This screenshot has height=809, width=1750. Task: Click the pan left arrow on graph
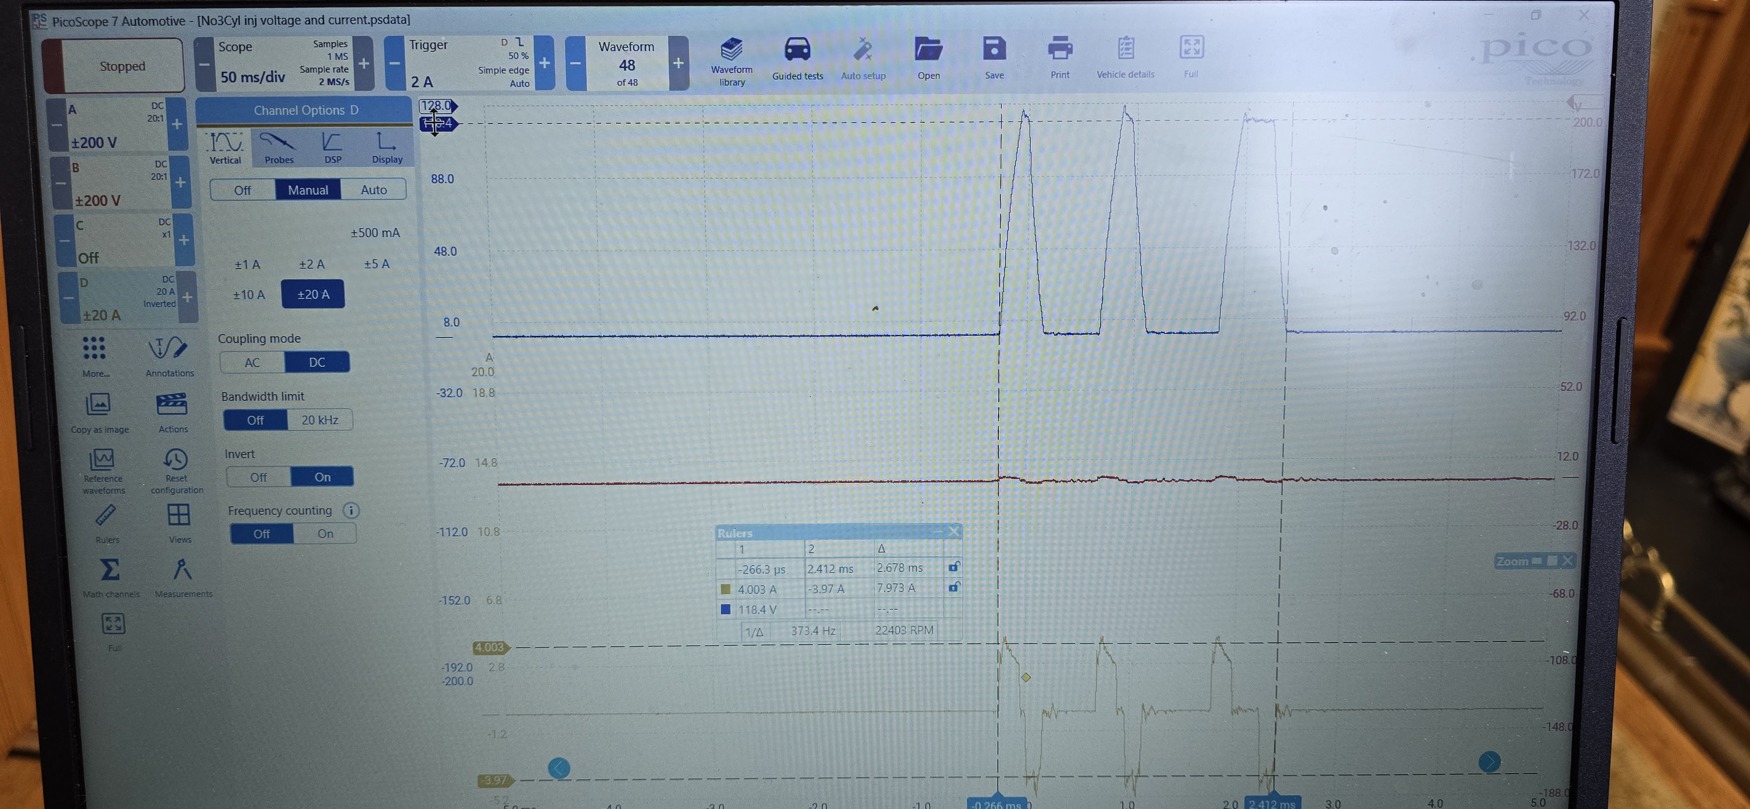point(559,768)
